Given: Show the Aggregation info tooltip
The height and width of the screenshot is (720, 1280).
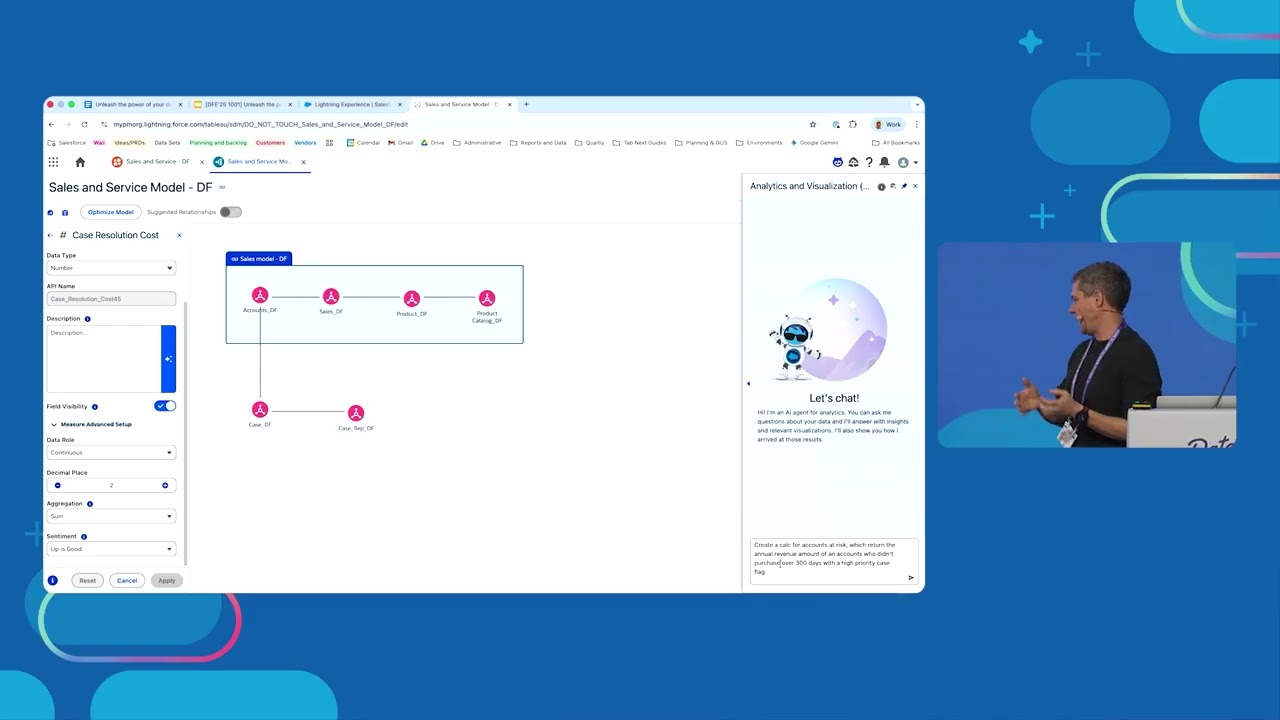Looking at the screenshot, I should pos(90,504).
